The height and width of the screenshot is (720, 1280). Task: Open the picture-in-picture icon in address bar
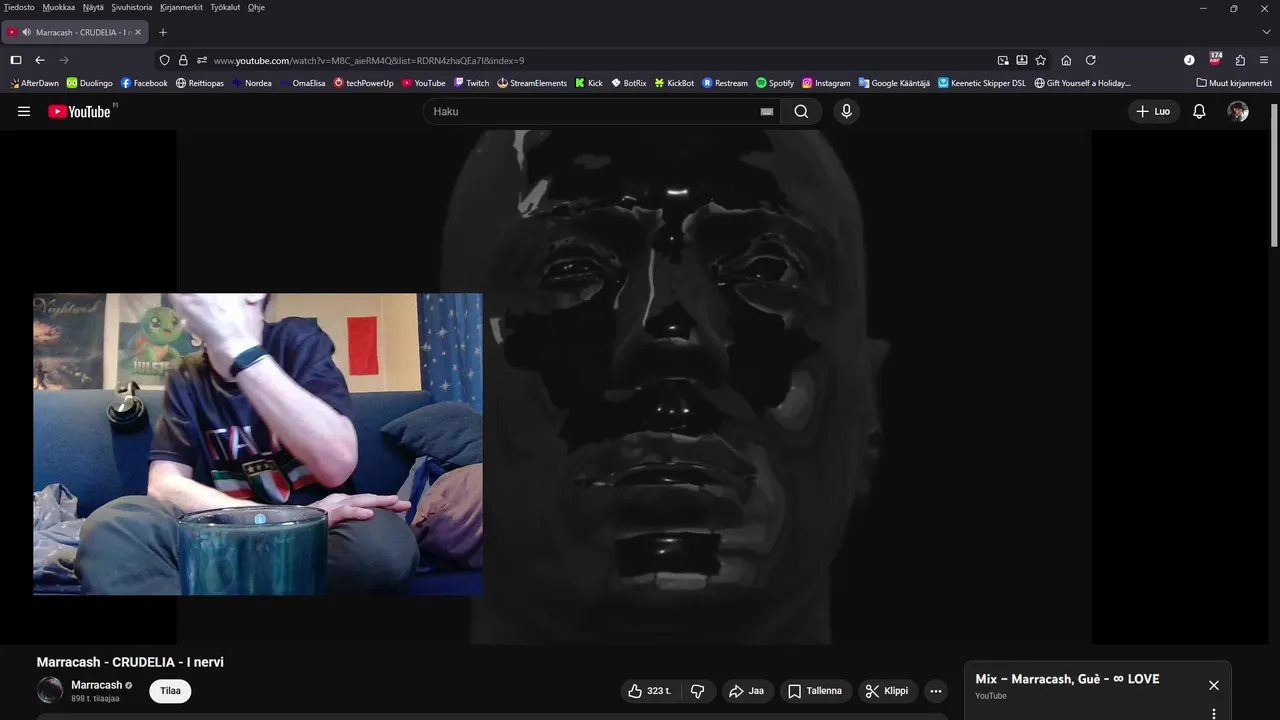tap(1003, 60)
